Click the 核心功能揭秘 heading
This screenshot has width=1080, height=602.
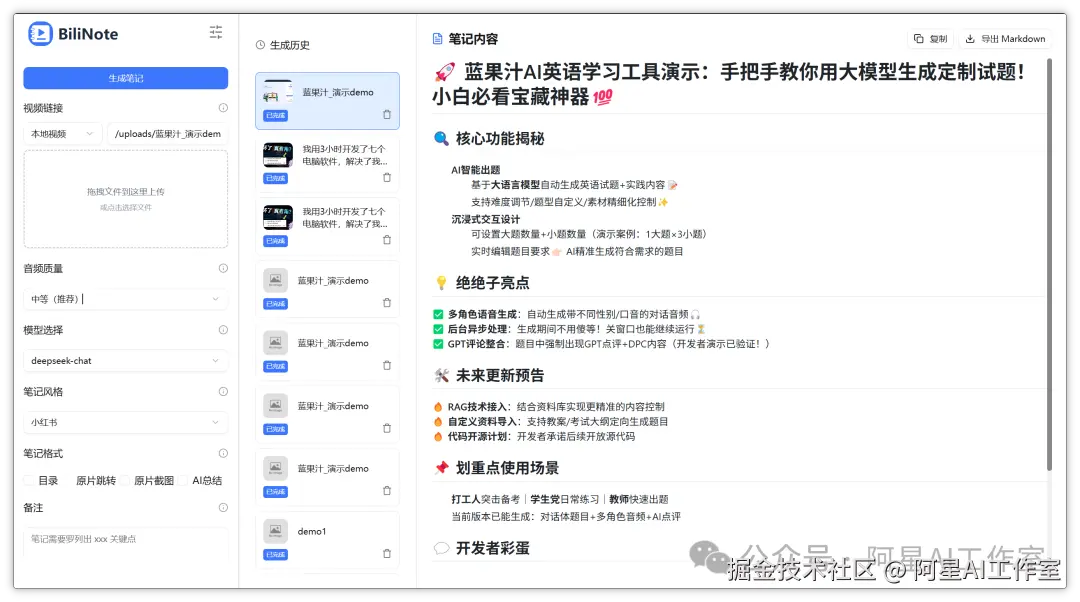499,138
